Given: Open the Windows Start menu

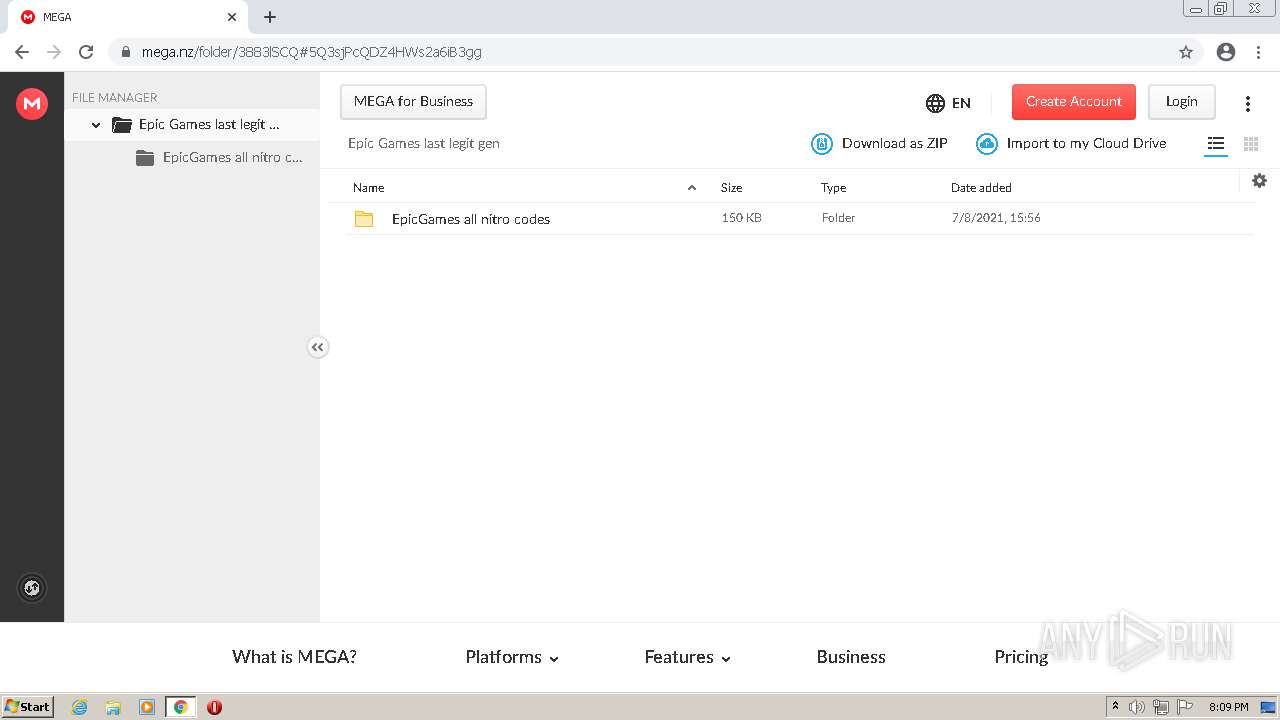Looking at the screenshot, I should pos(28,707).
